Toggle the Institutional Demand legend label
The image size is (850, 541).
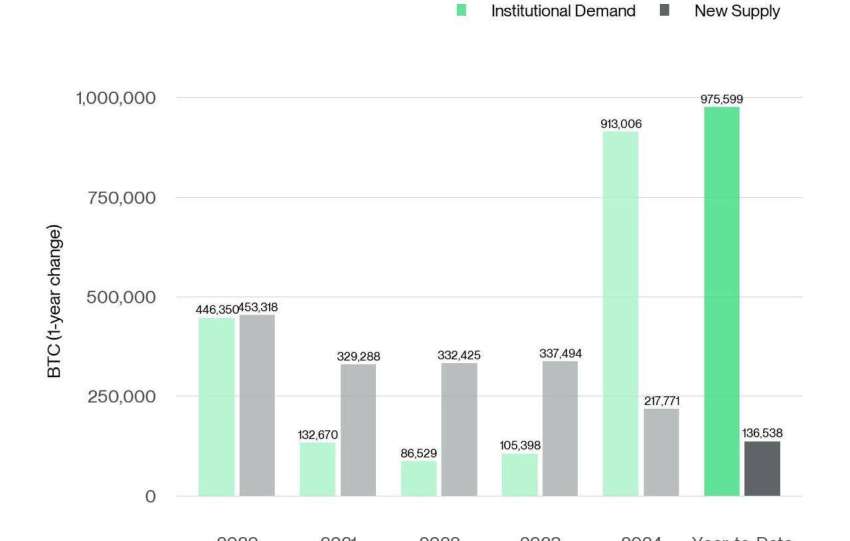(562, 11)
